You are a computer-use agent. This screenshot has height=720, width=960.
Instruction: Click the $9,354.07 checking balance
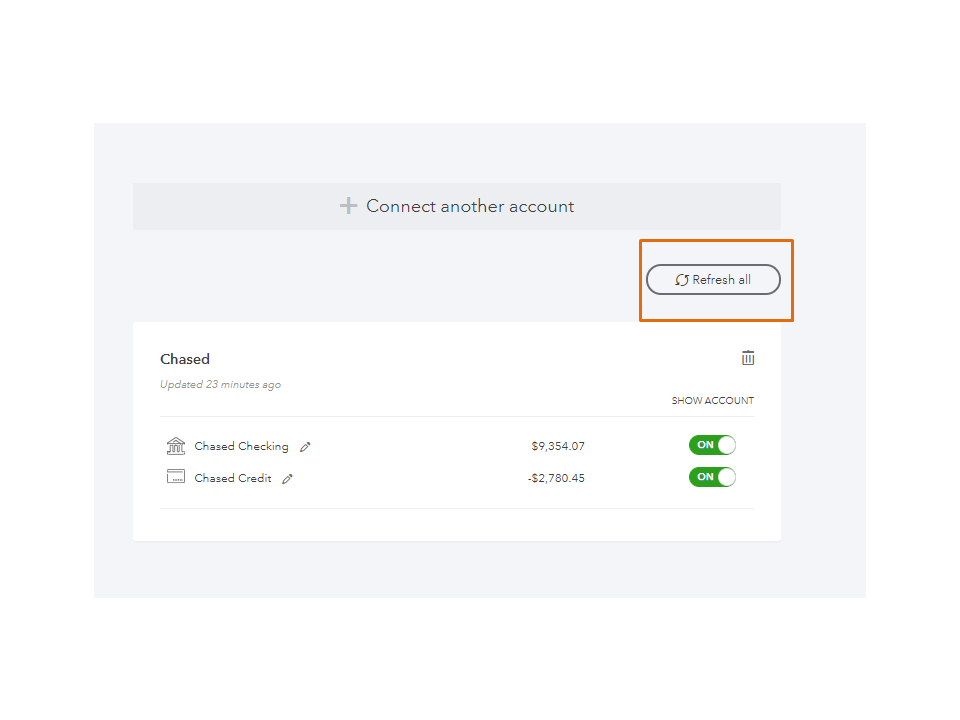click(x=558, y=446)
